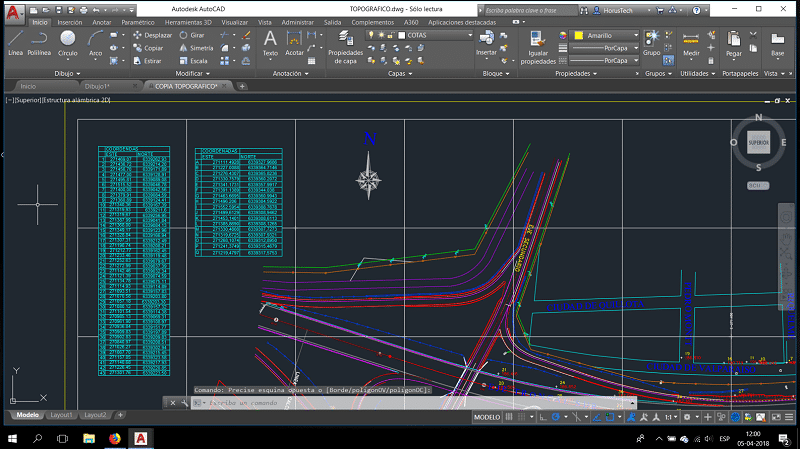Image resolution: width=800 pixels, height=449 pixels.
Task: Click the Pegar clipboard tool
Action: [x=734, y=43]
